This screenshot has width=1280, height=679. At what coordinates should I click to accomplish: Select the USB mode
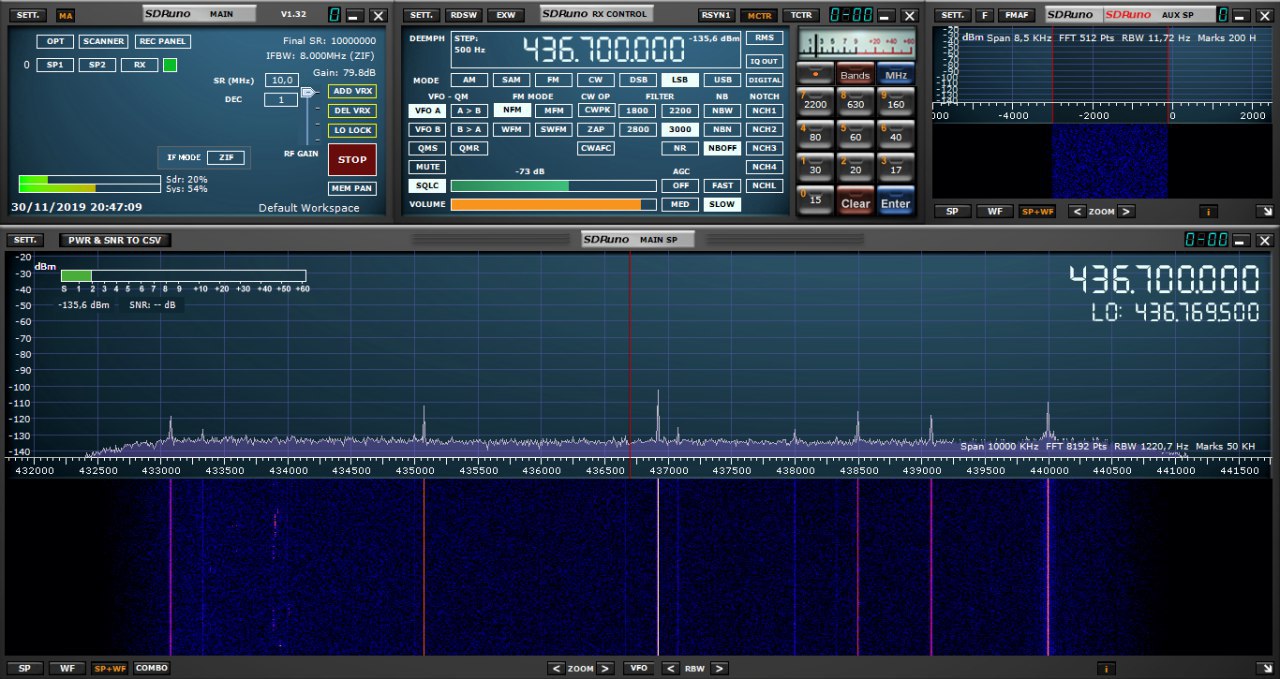[720, 80]
